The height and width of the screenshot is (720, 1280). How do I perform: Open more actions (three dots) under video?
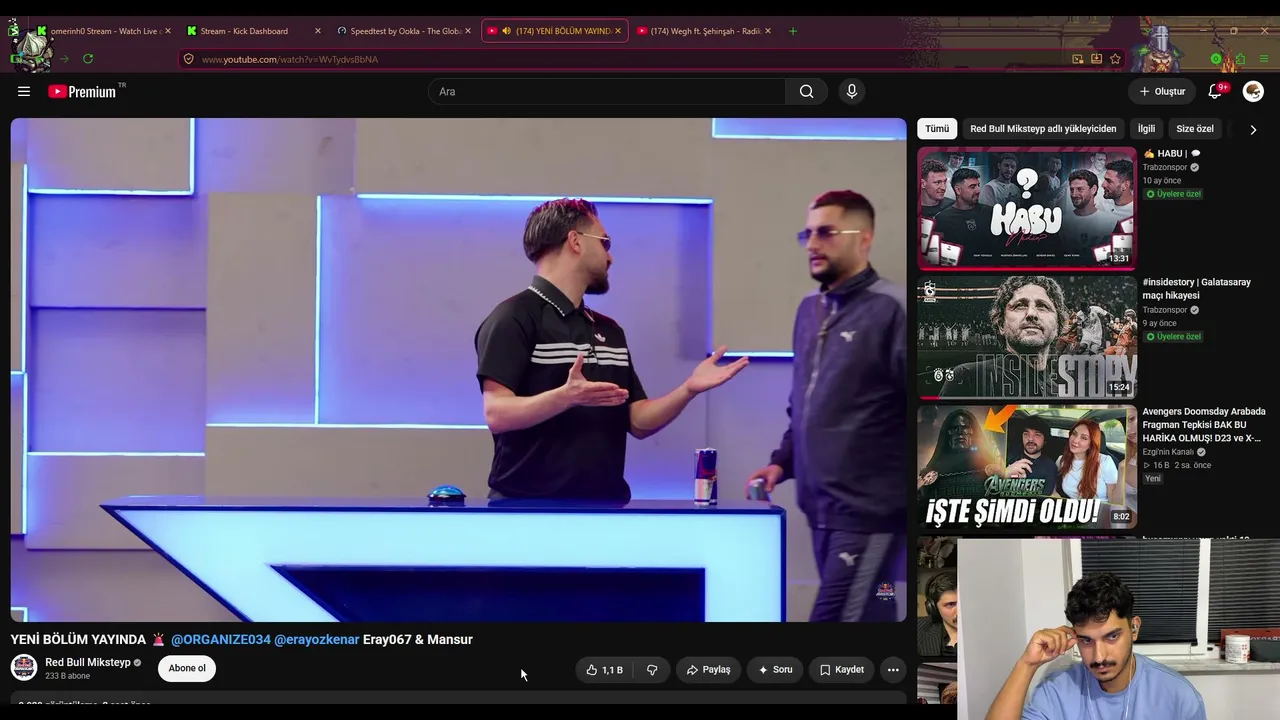pyautogui.click(x=893, y=670)
